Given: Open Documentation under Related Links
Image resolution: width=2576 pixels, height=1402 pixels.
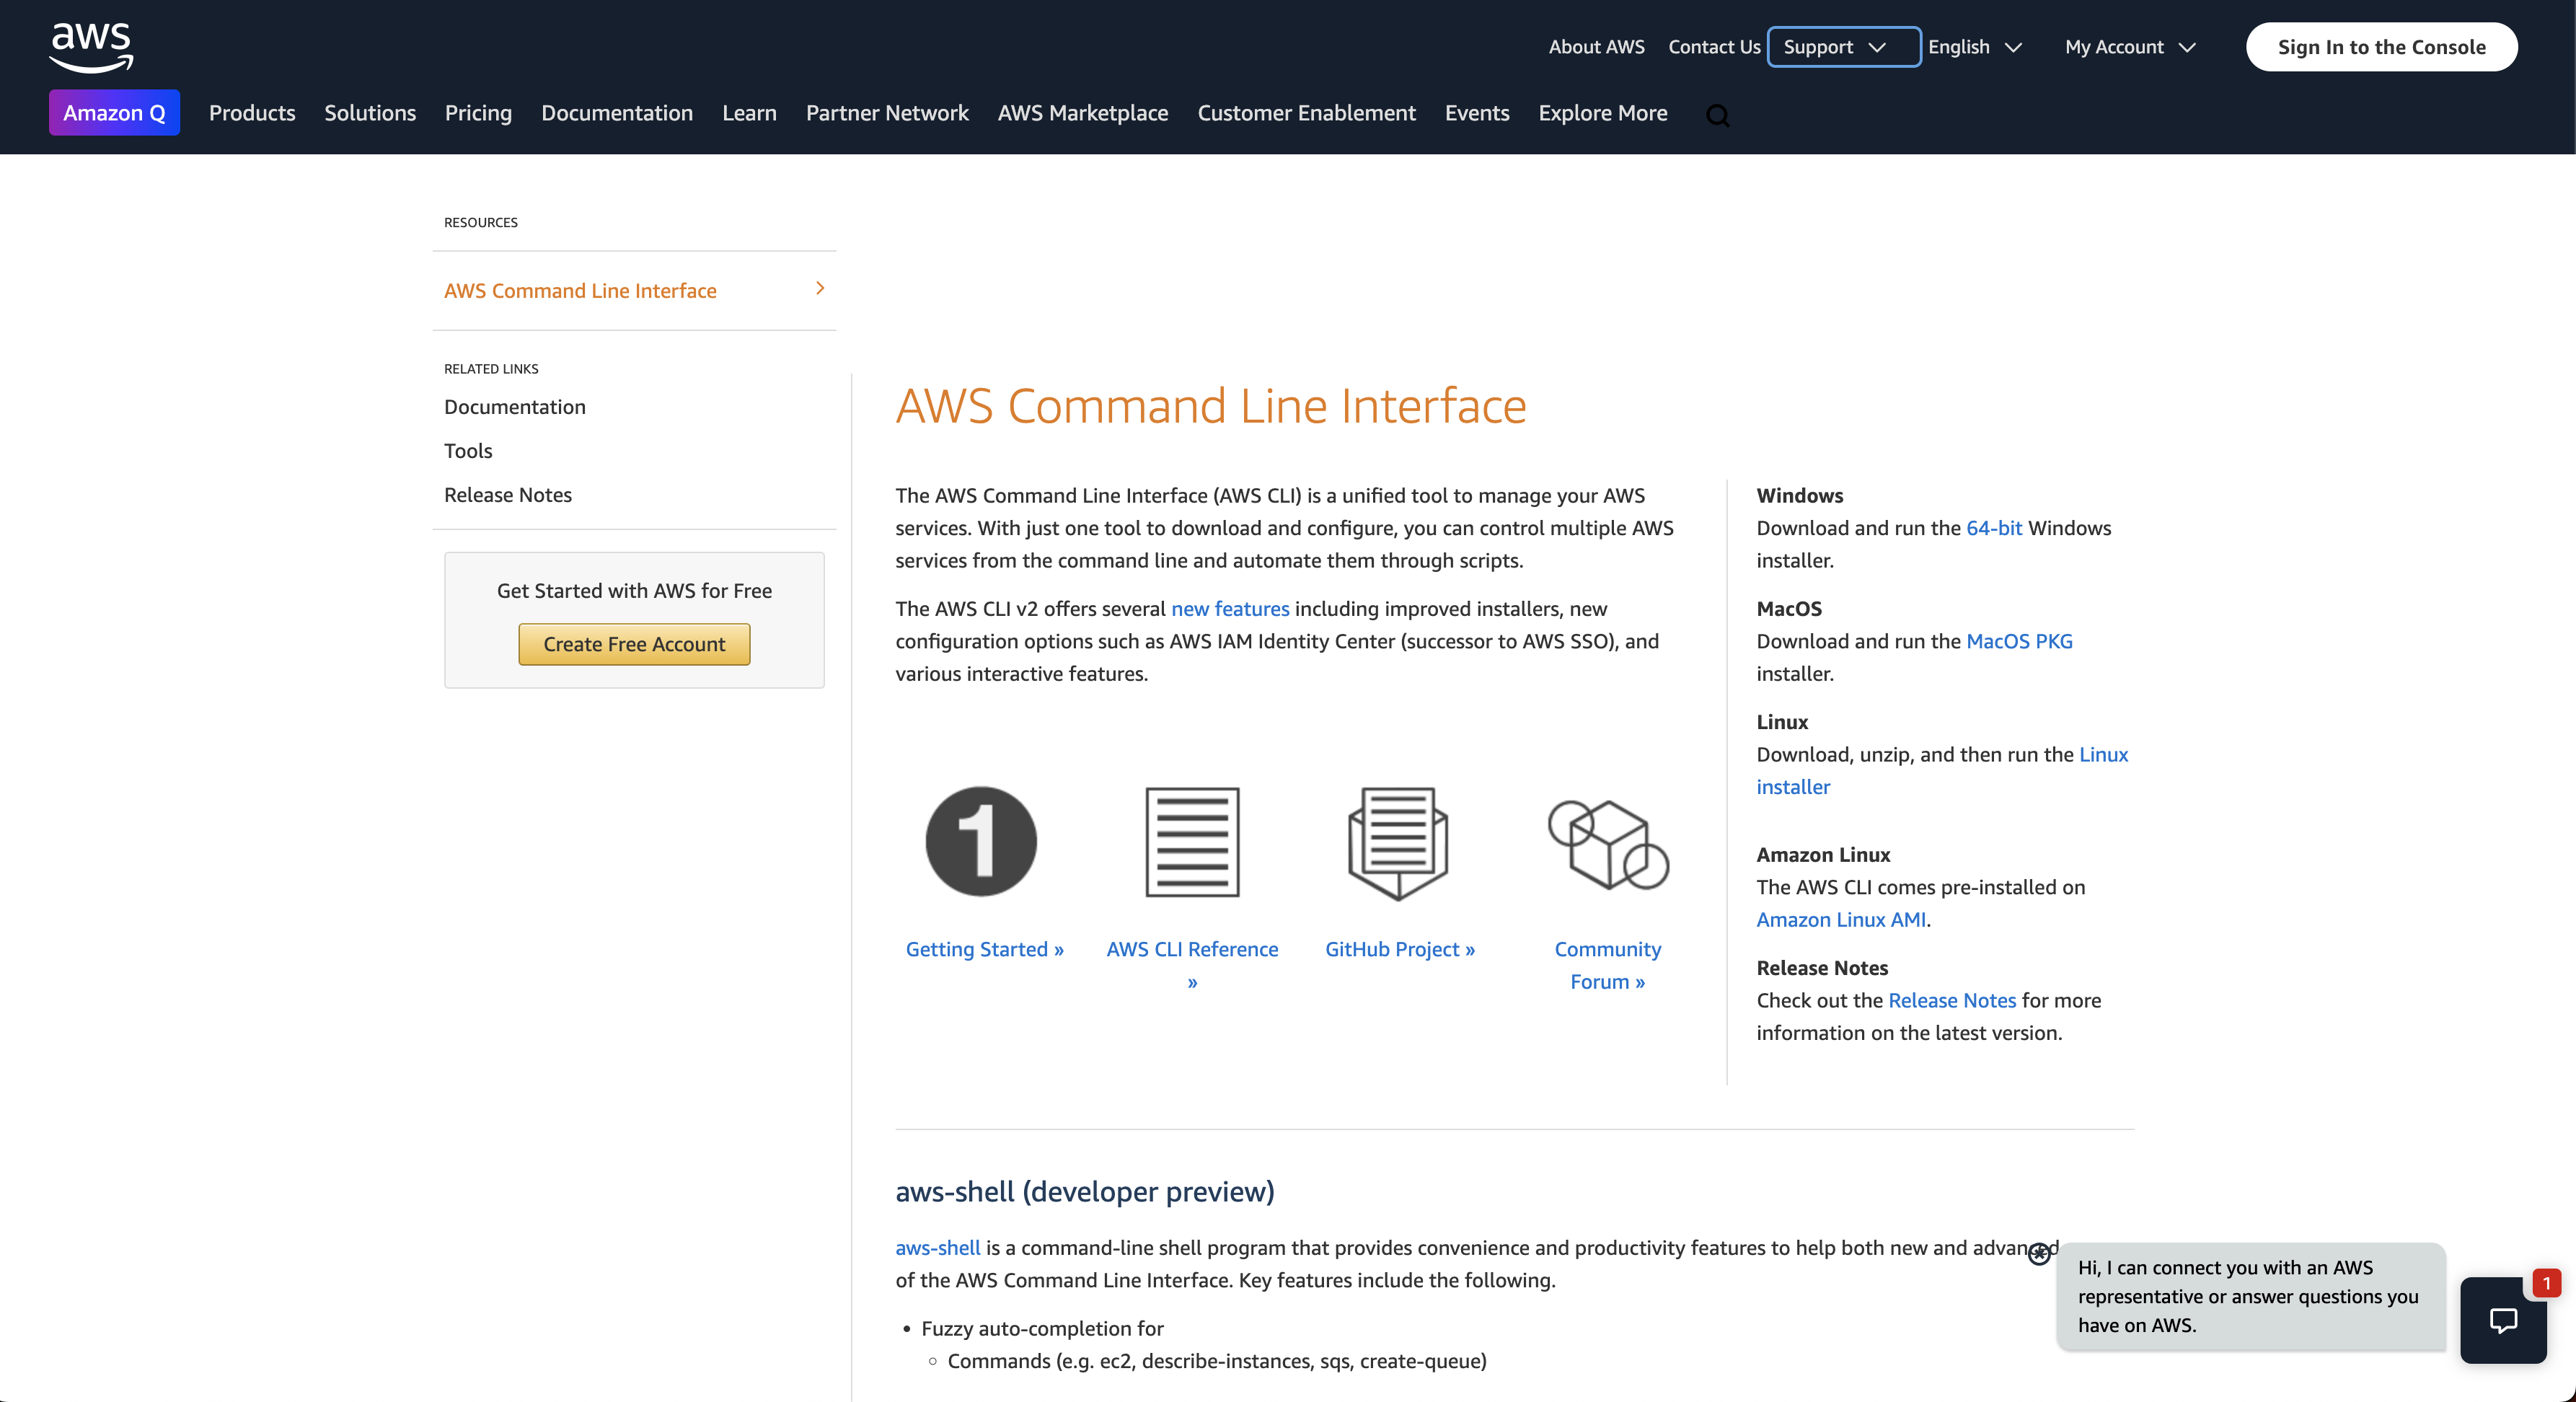Looking at the screenshot, I should click(x=515, y=407).
